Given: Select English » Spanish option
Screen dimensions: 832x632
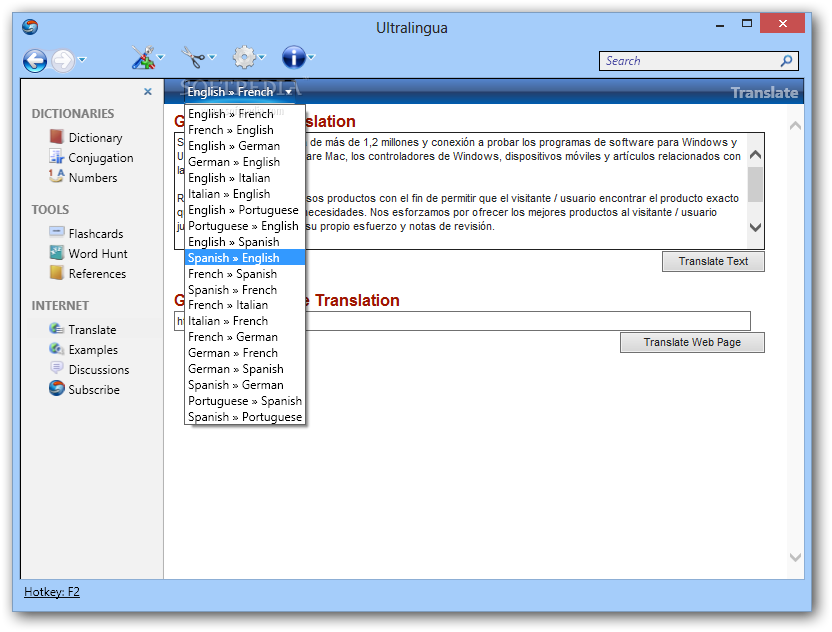Looking at the screenshot, I should click(x=245, y=241).
